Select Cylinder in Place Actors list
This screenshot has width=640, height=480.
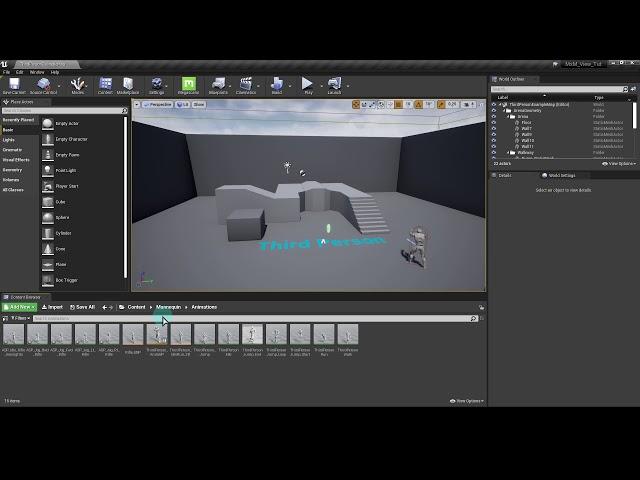82,233
